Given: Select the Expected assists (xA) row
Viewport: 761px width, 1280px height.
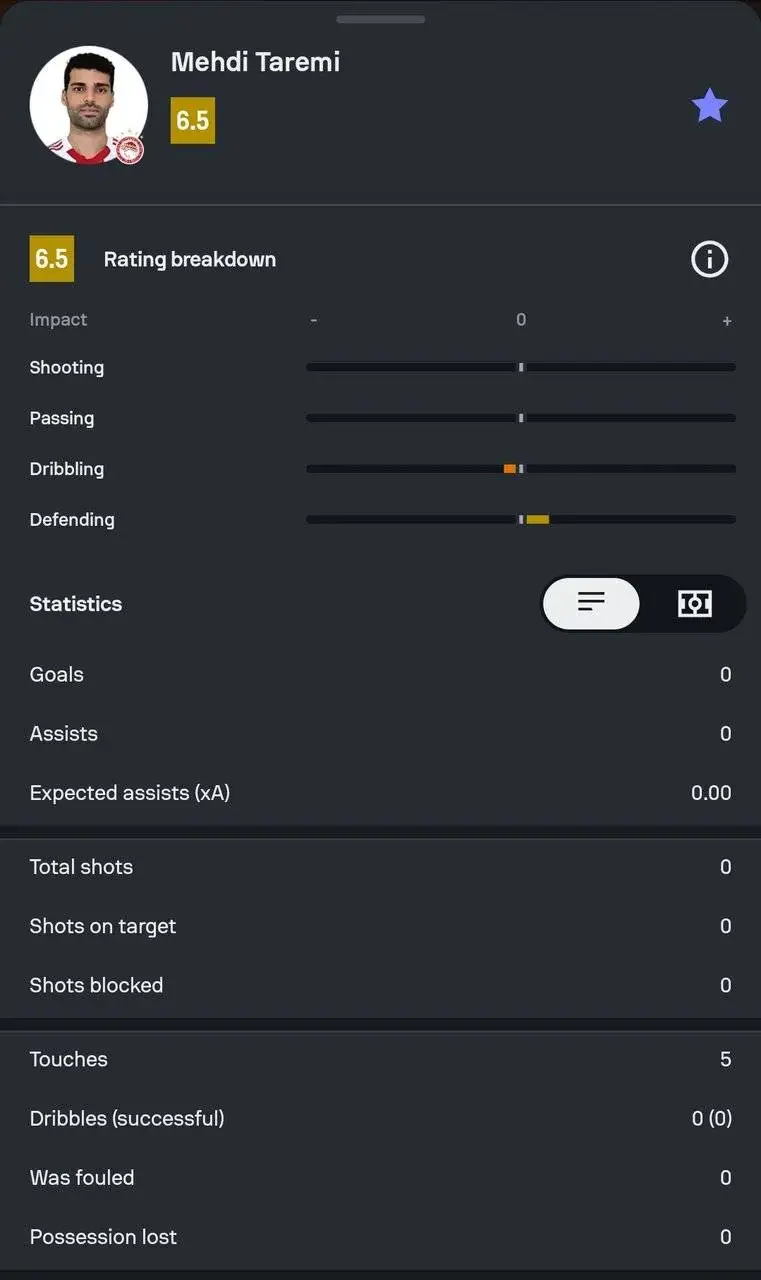Looking at the screenshot, I should tap(380, 793).
